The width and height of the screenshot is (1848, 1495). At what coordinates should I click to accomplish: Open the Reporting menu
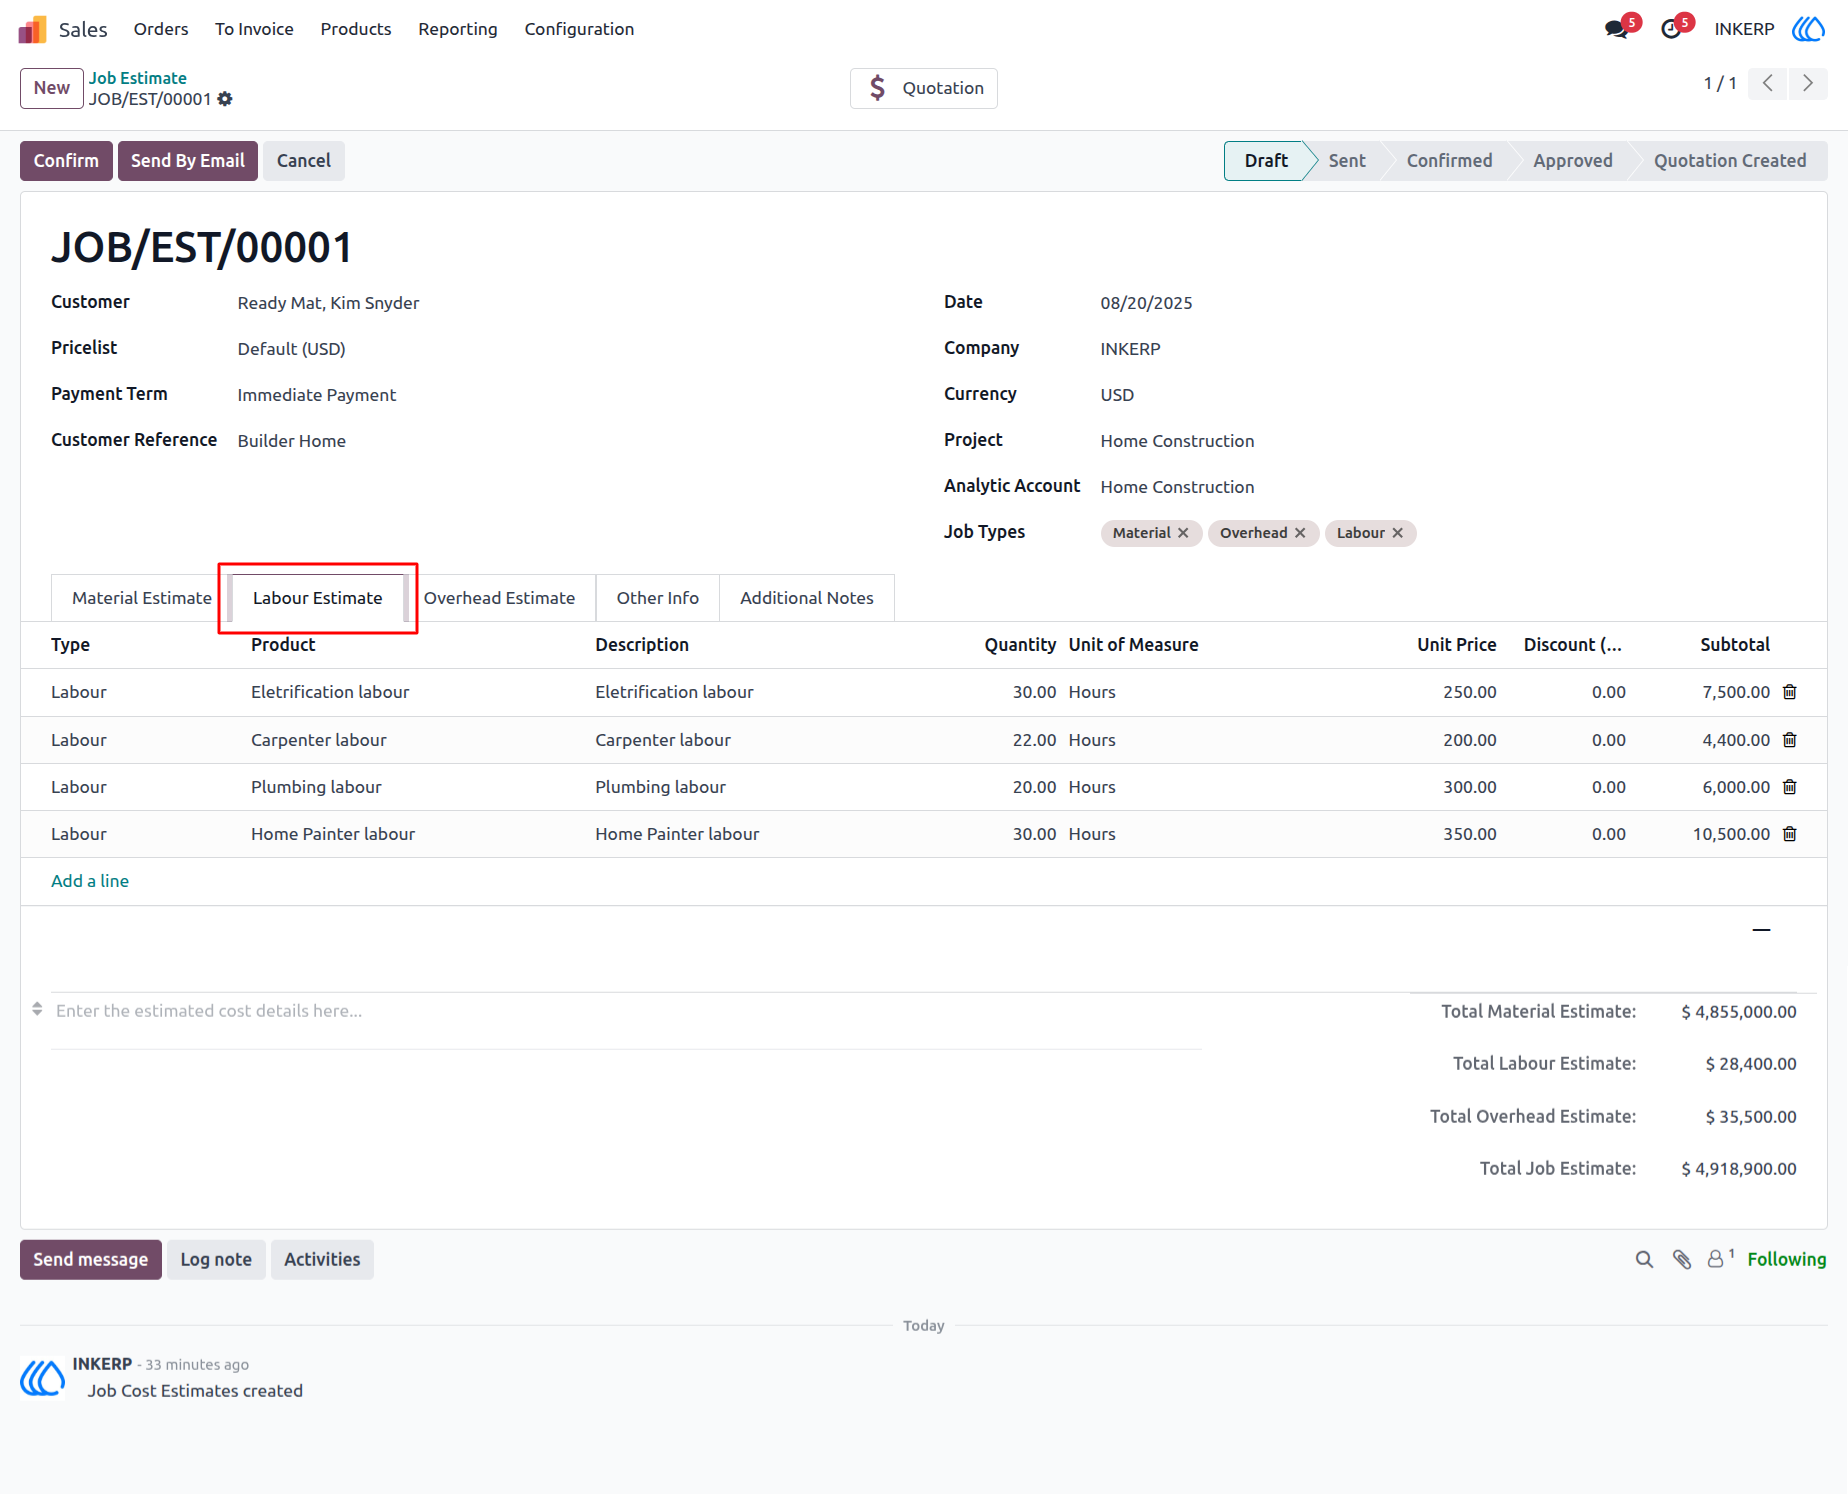click(457, 29)
